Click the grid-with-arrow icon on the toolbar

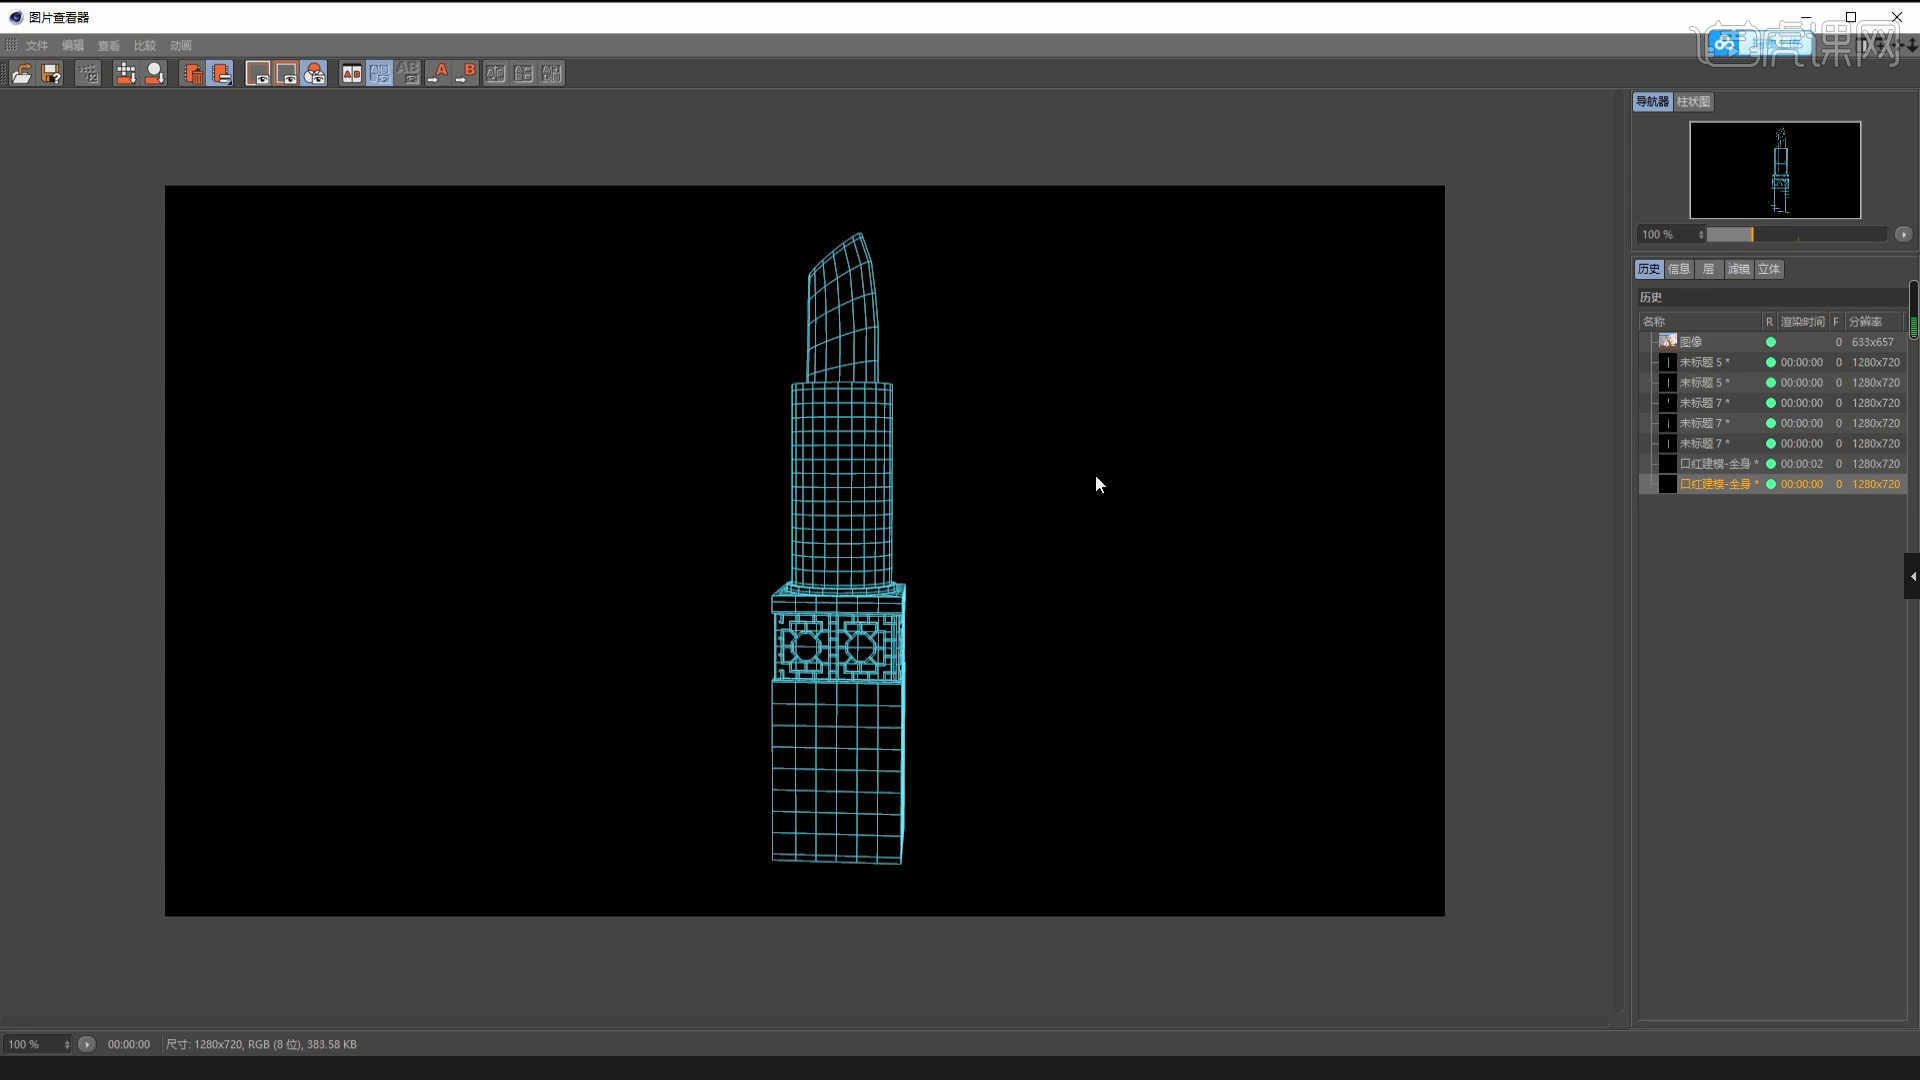point(125,73)
